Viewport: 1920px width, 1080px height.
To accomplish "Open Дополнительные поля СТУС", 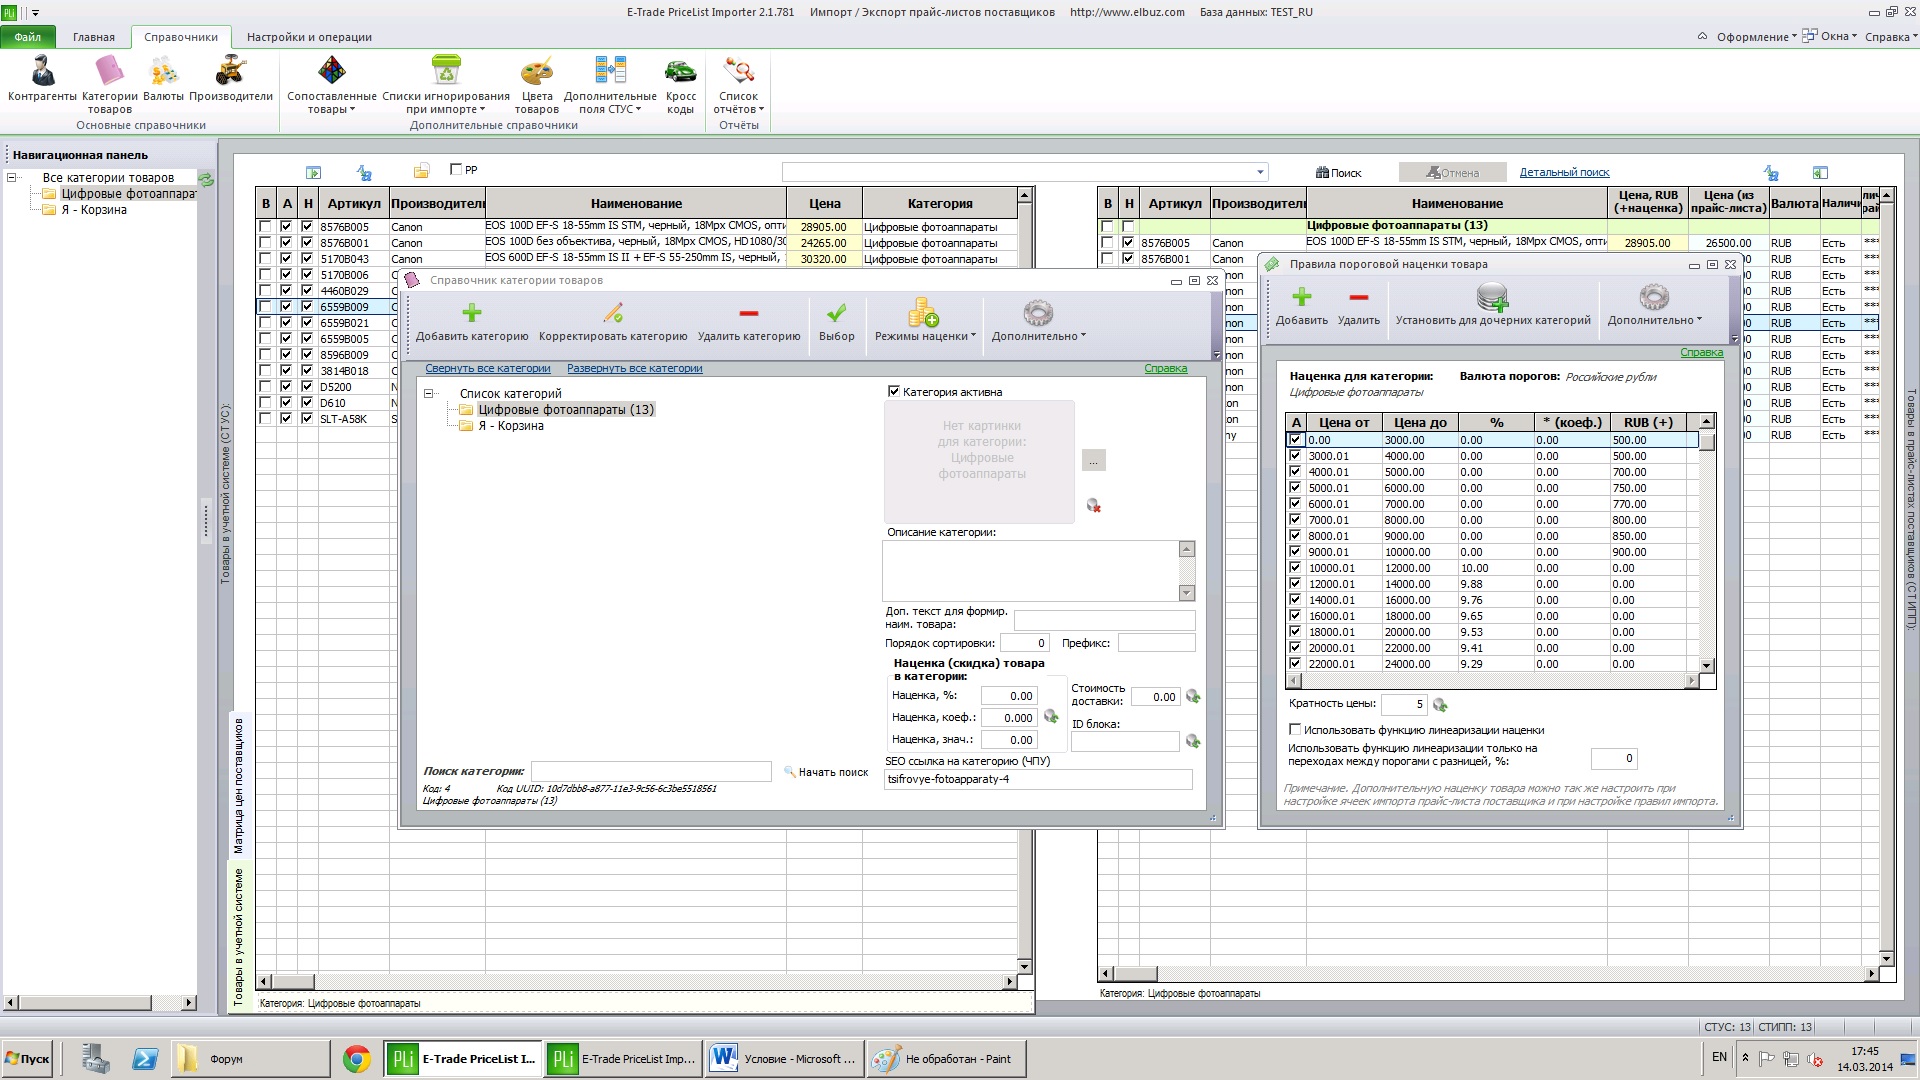I will [x=610, y=84].
